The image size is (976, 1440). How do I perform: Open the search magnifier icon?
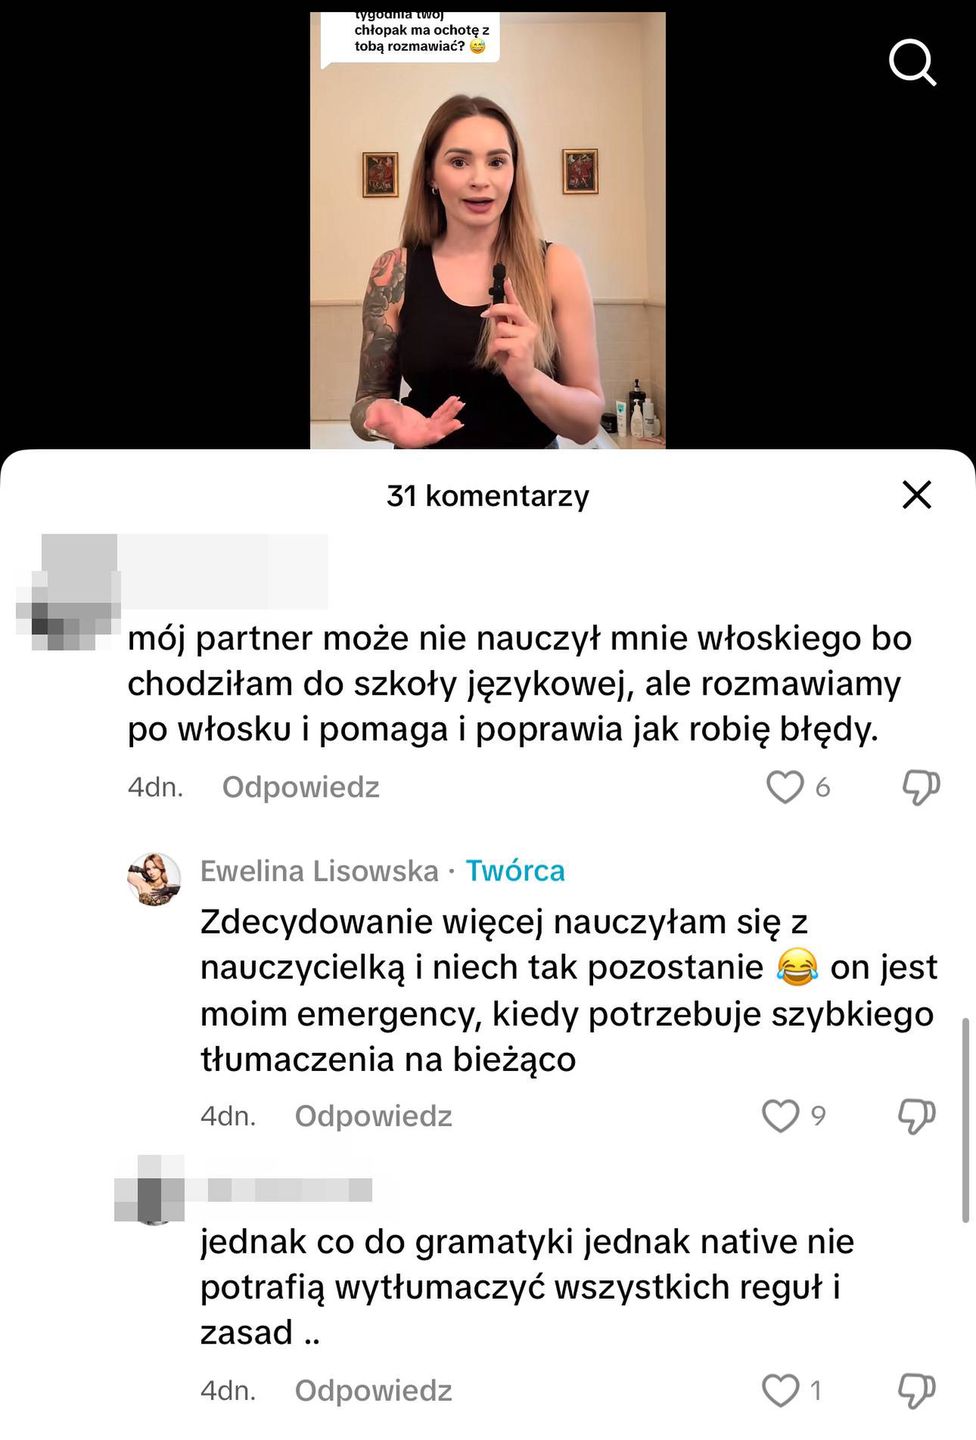(x=912, y=63)
